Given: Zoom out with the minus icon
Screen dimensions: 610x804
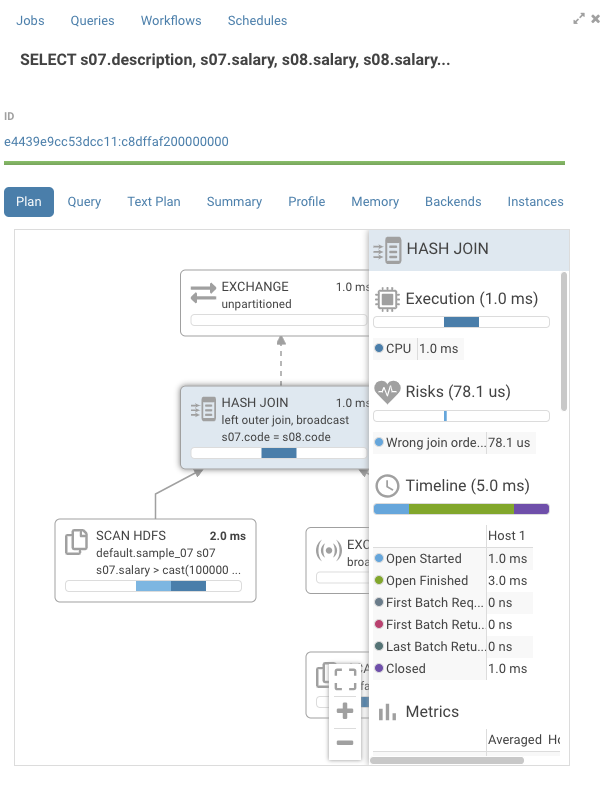Looking at the screenshot, I should point(345,742).
